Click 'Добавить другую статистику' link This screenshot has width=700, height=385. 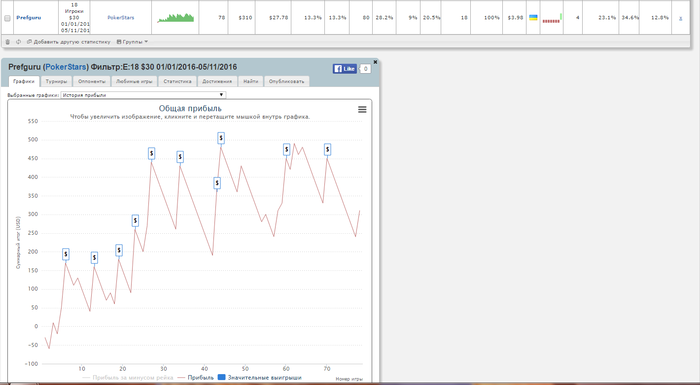68,42
